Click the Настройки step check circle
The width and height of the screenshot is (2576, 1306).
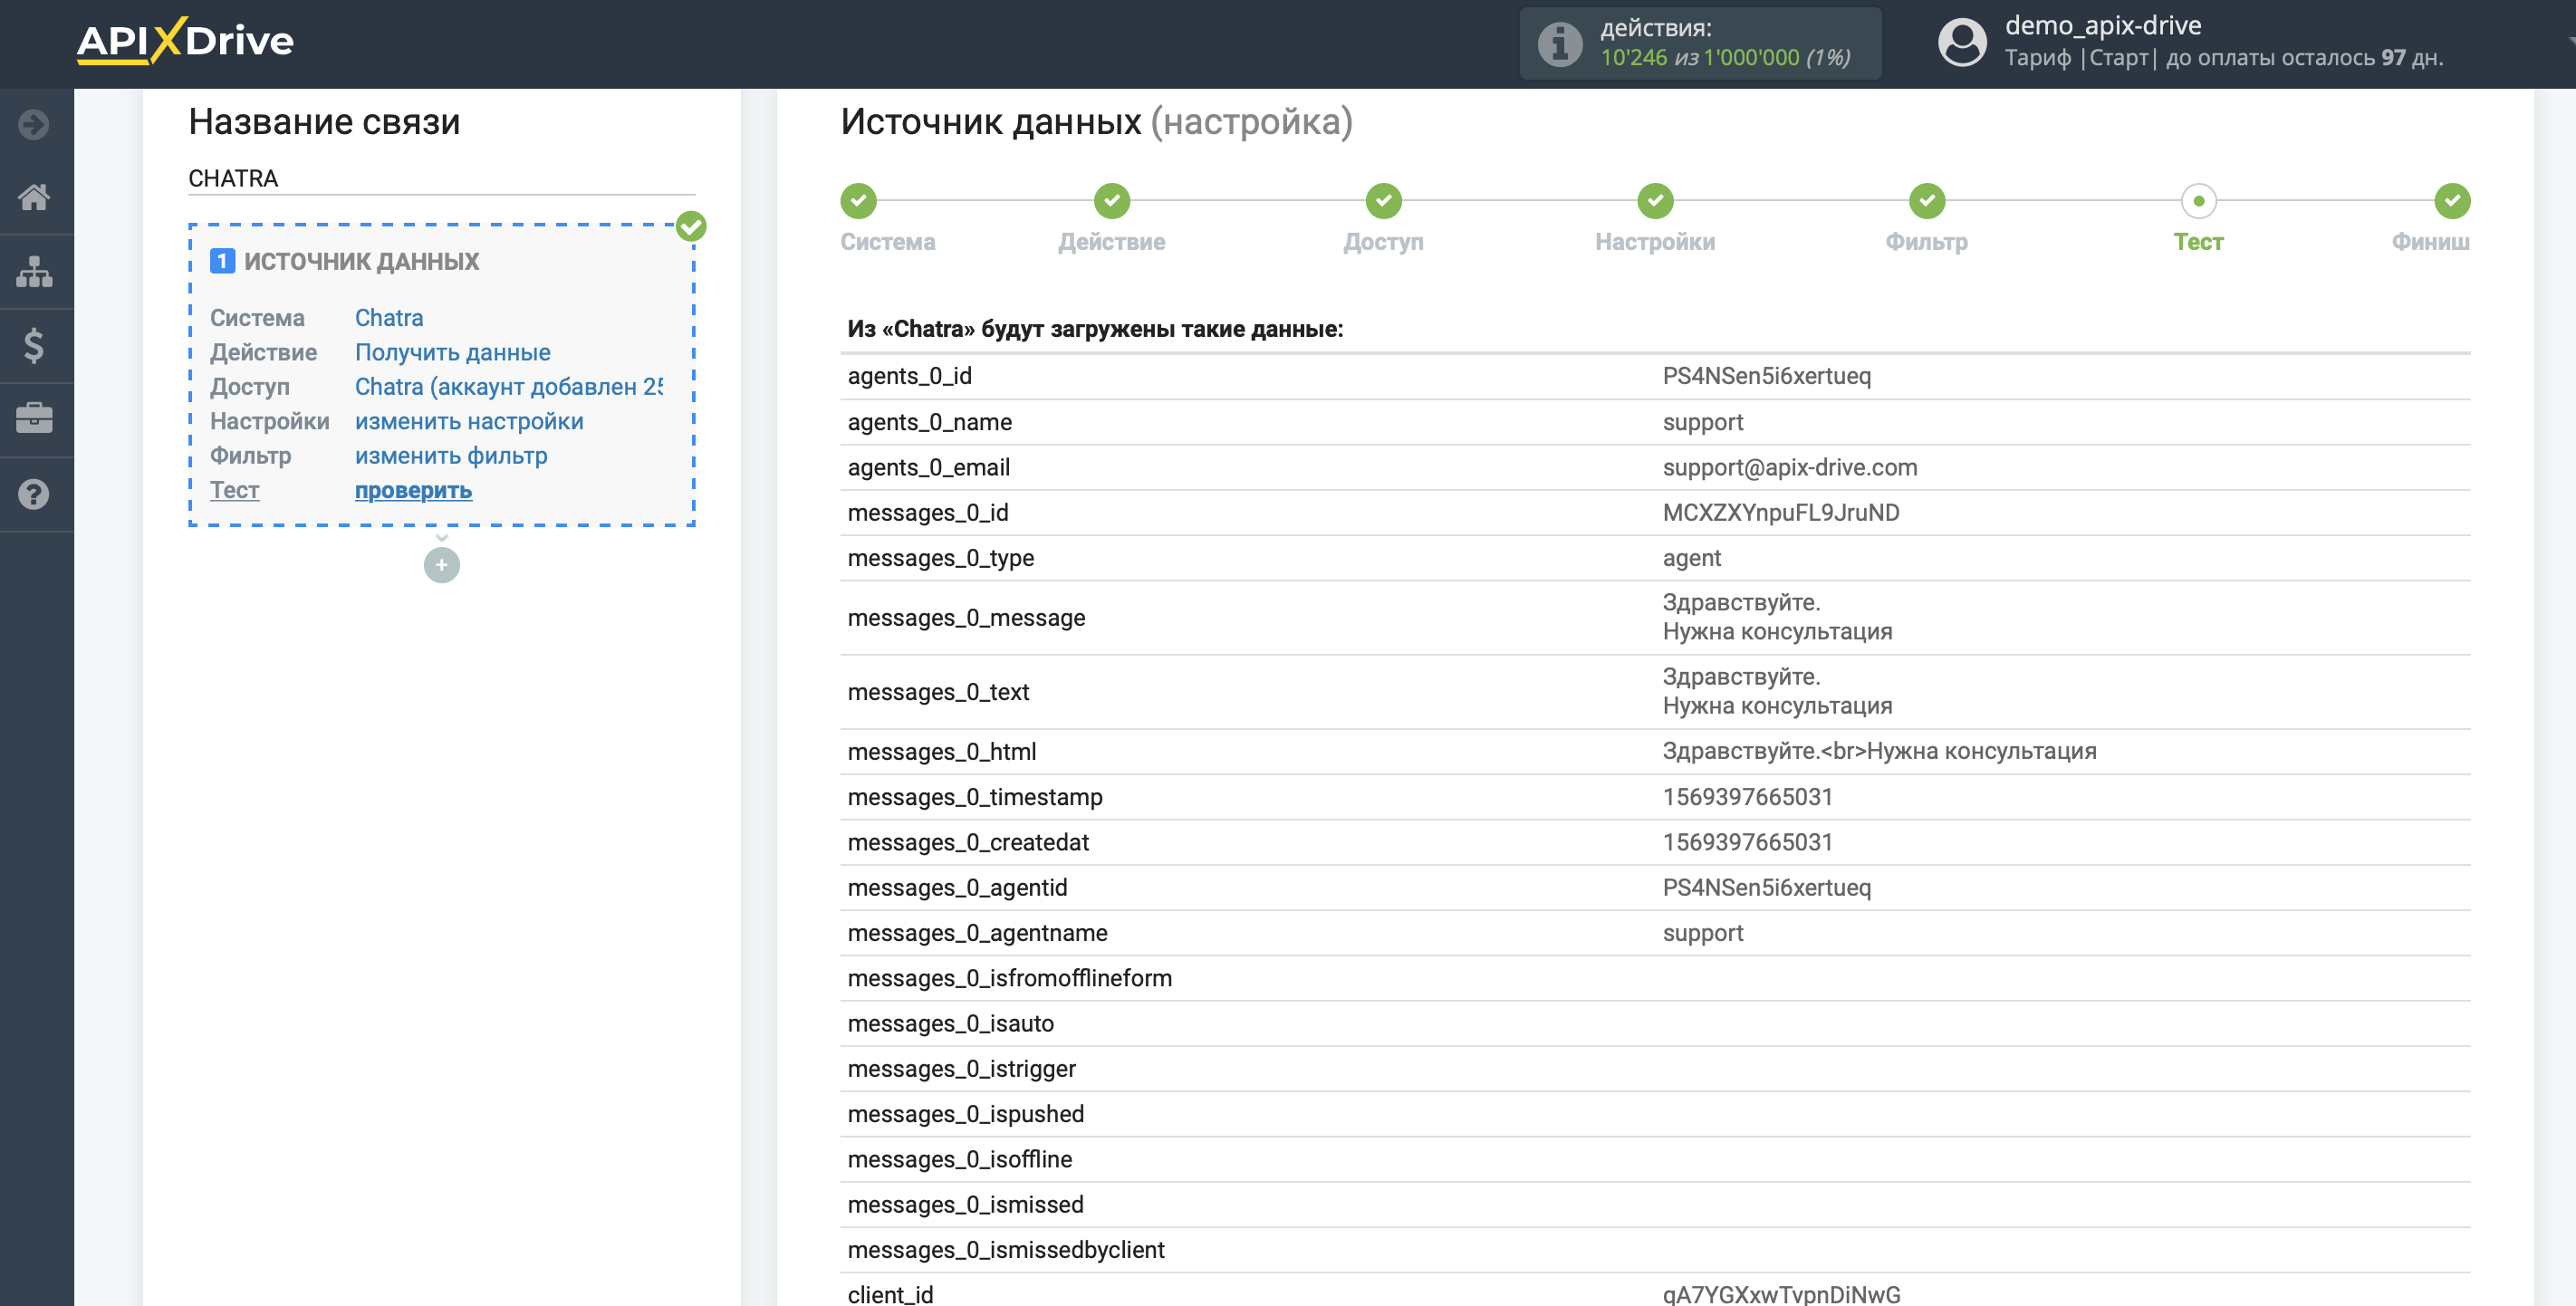click(x=1655, y=201)
